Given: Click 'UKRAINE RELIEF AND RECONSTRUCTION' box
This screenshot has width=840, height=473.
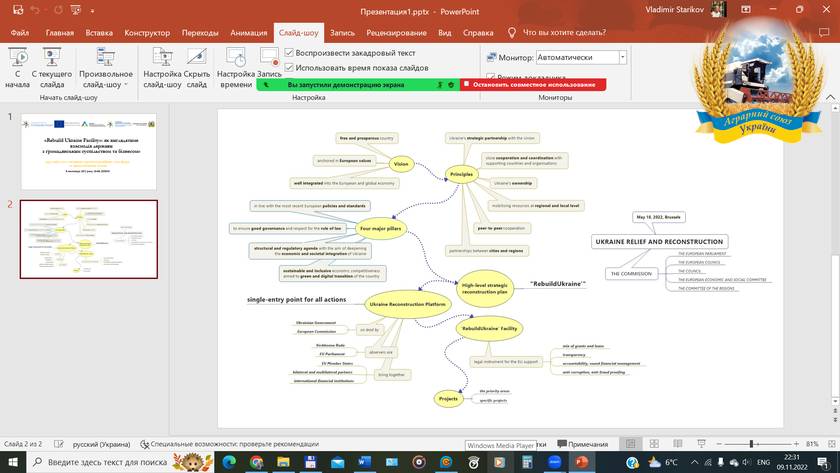Looking at the screenshot, I should click(659, 242).
